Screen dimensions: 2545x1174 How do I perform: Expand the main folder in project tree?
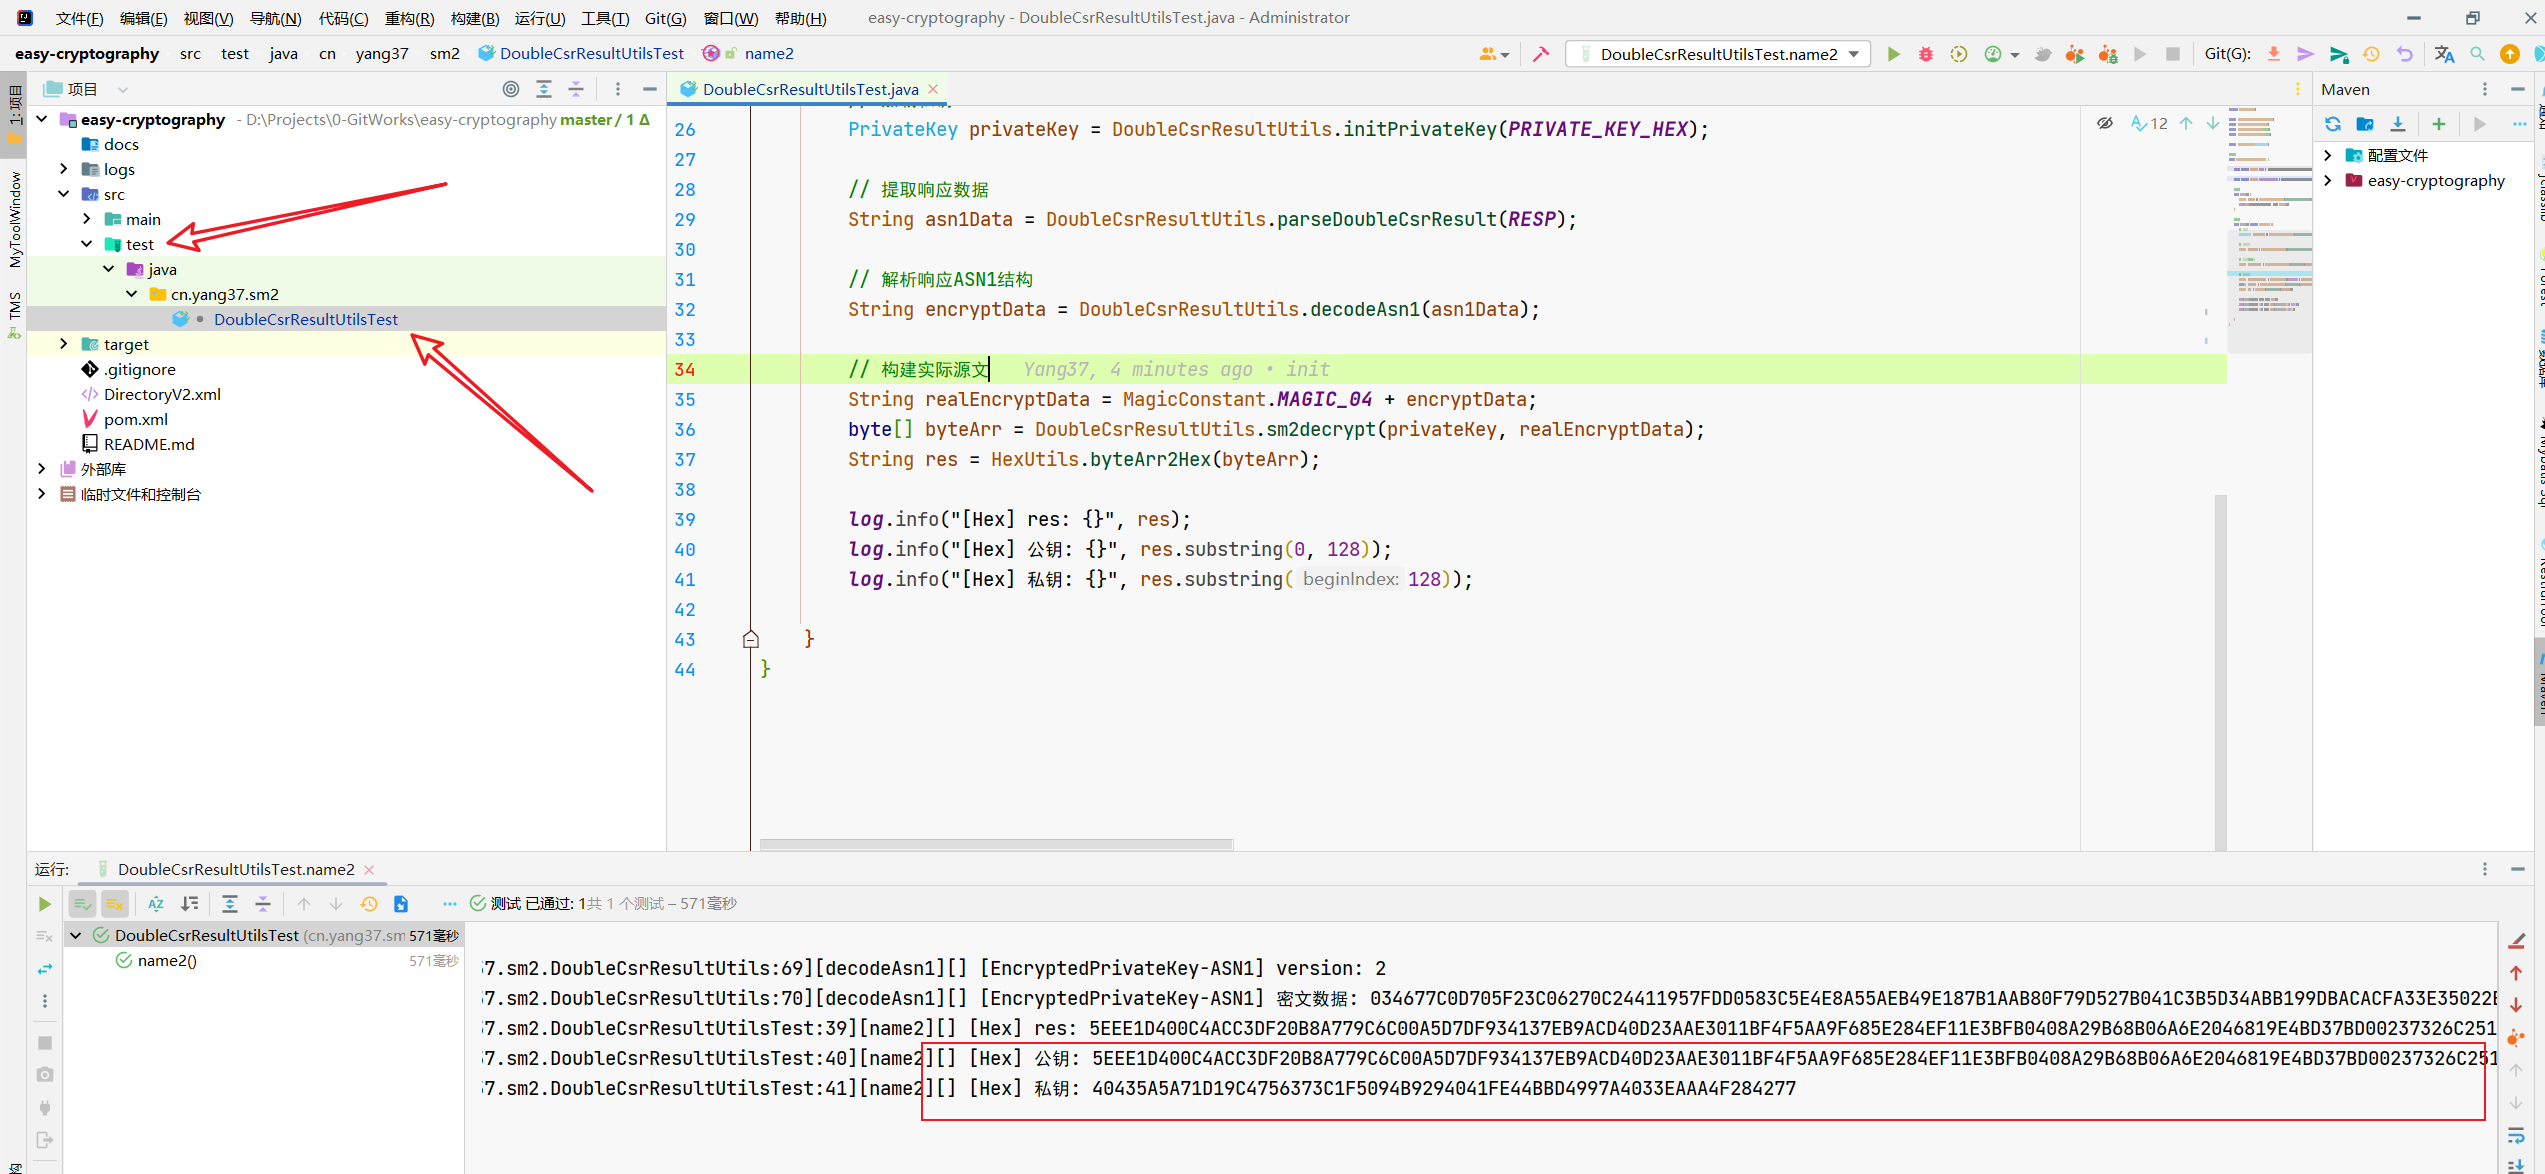point(87,219)
